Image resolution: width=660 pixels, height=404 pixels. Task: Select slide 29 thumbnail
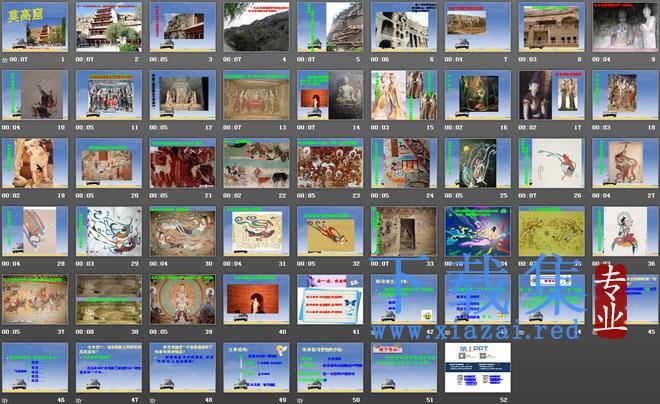(109, 231)
